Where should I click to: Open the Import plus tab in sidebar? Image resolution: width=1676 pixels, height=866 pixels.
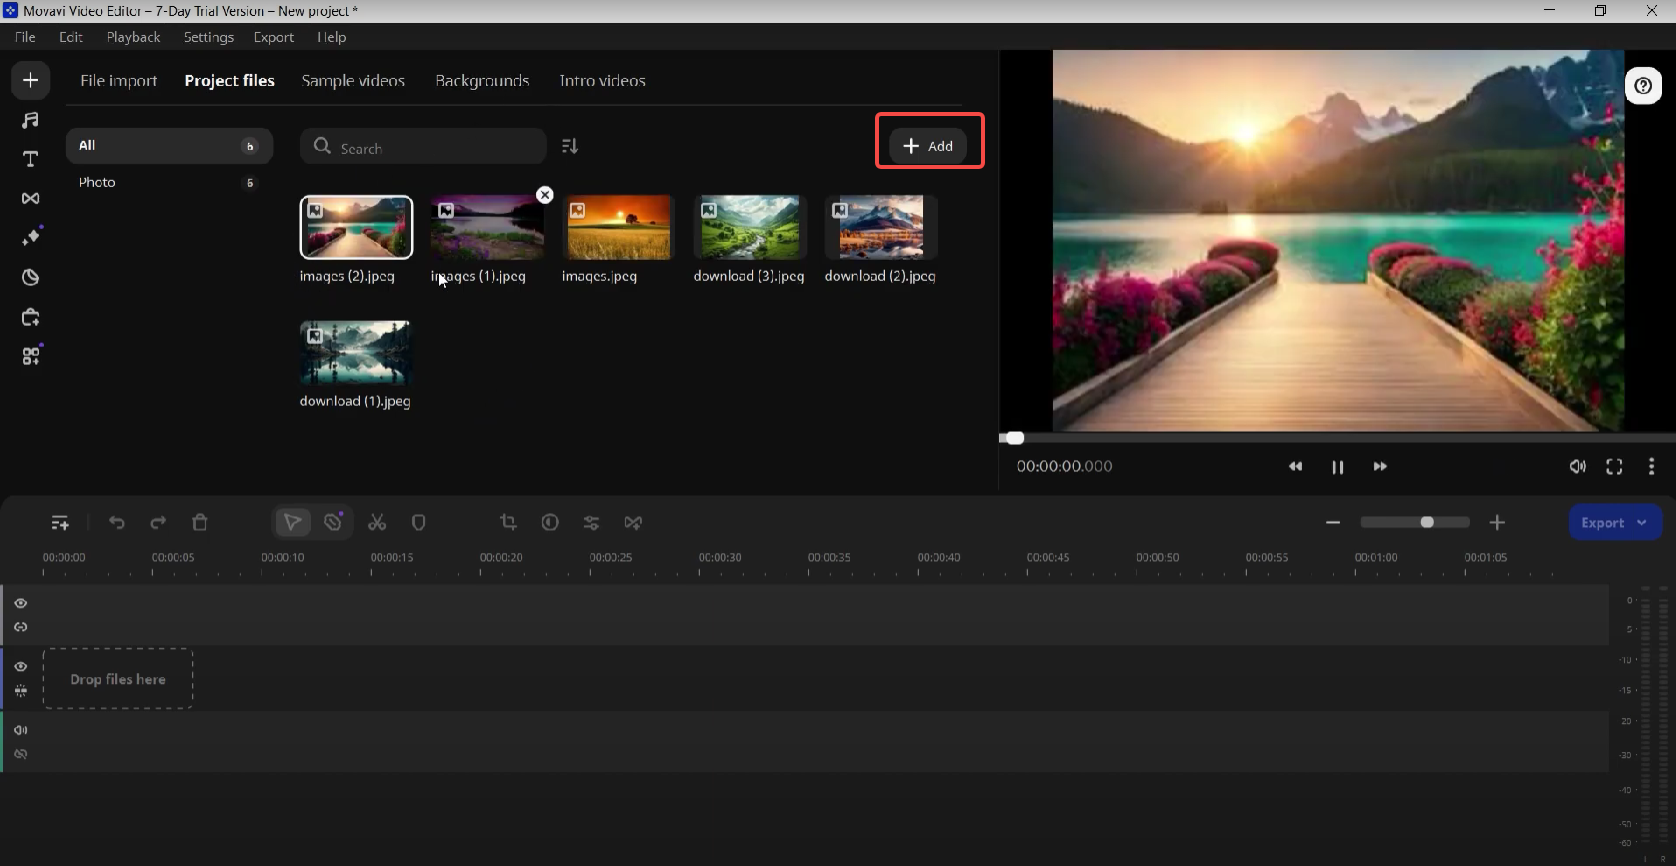click(31, 80)
